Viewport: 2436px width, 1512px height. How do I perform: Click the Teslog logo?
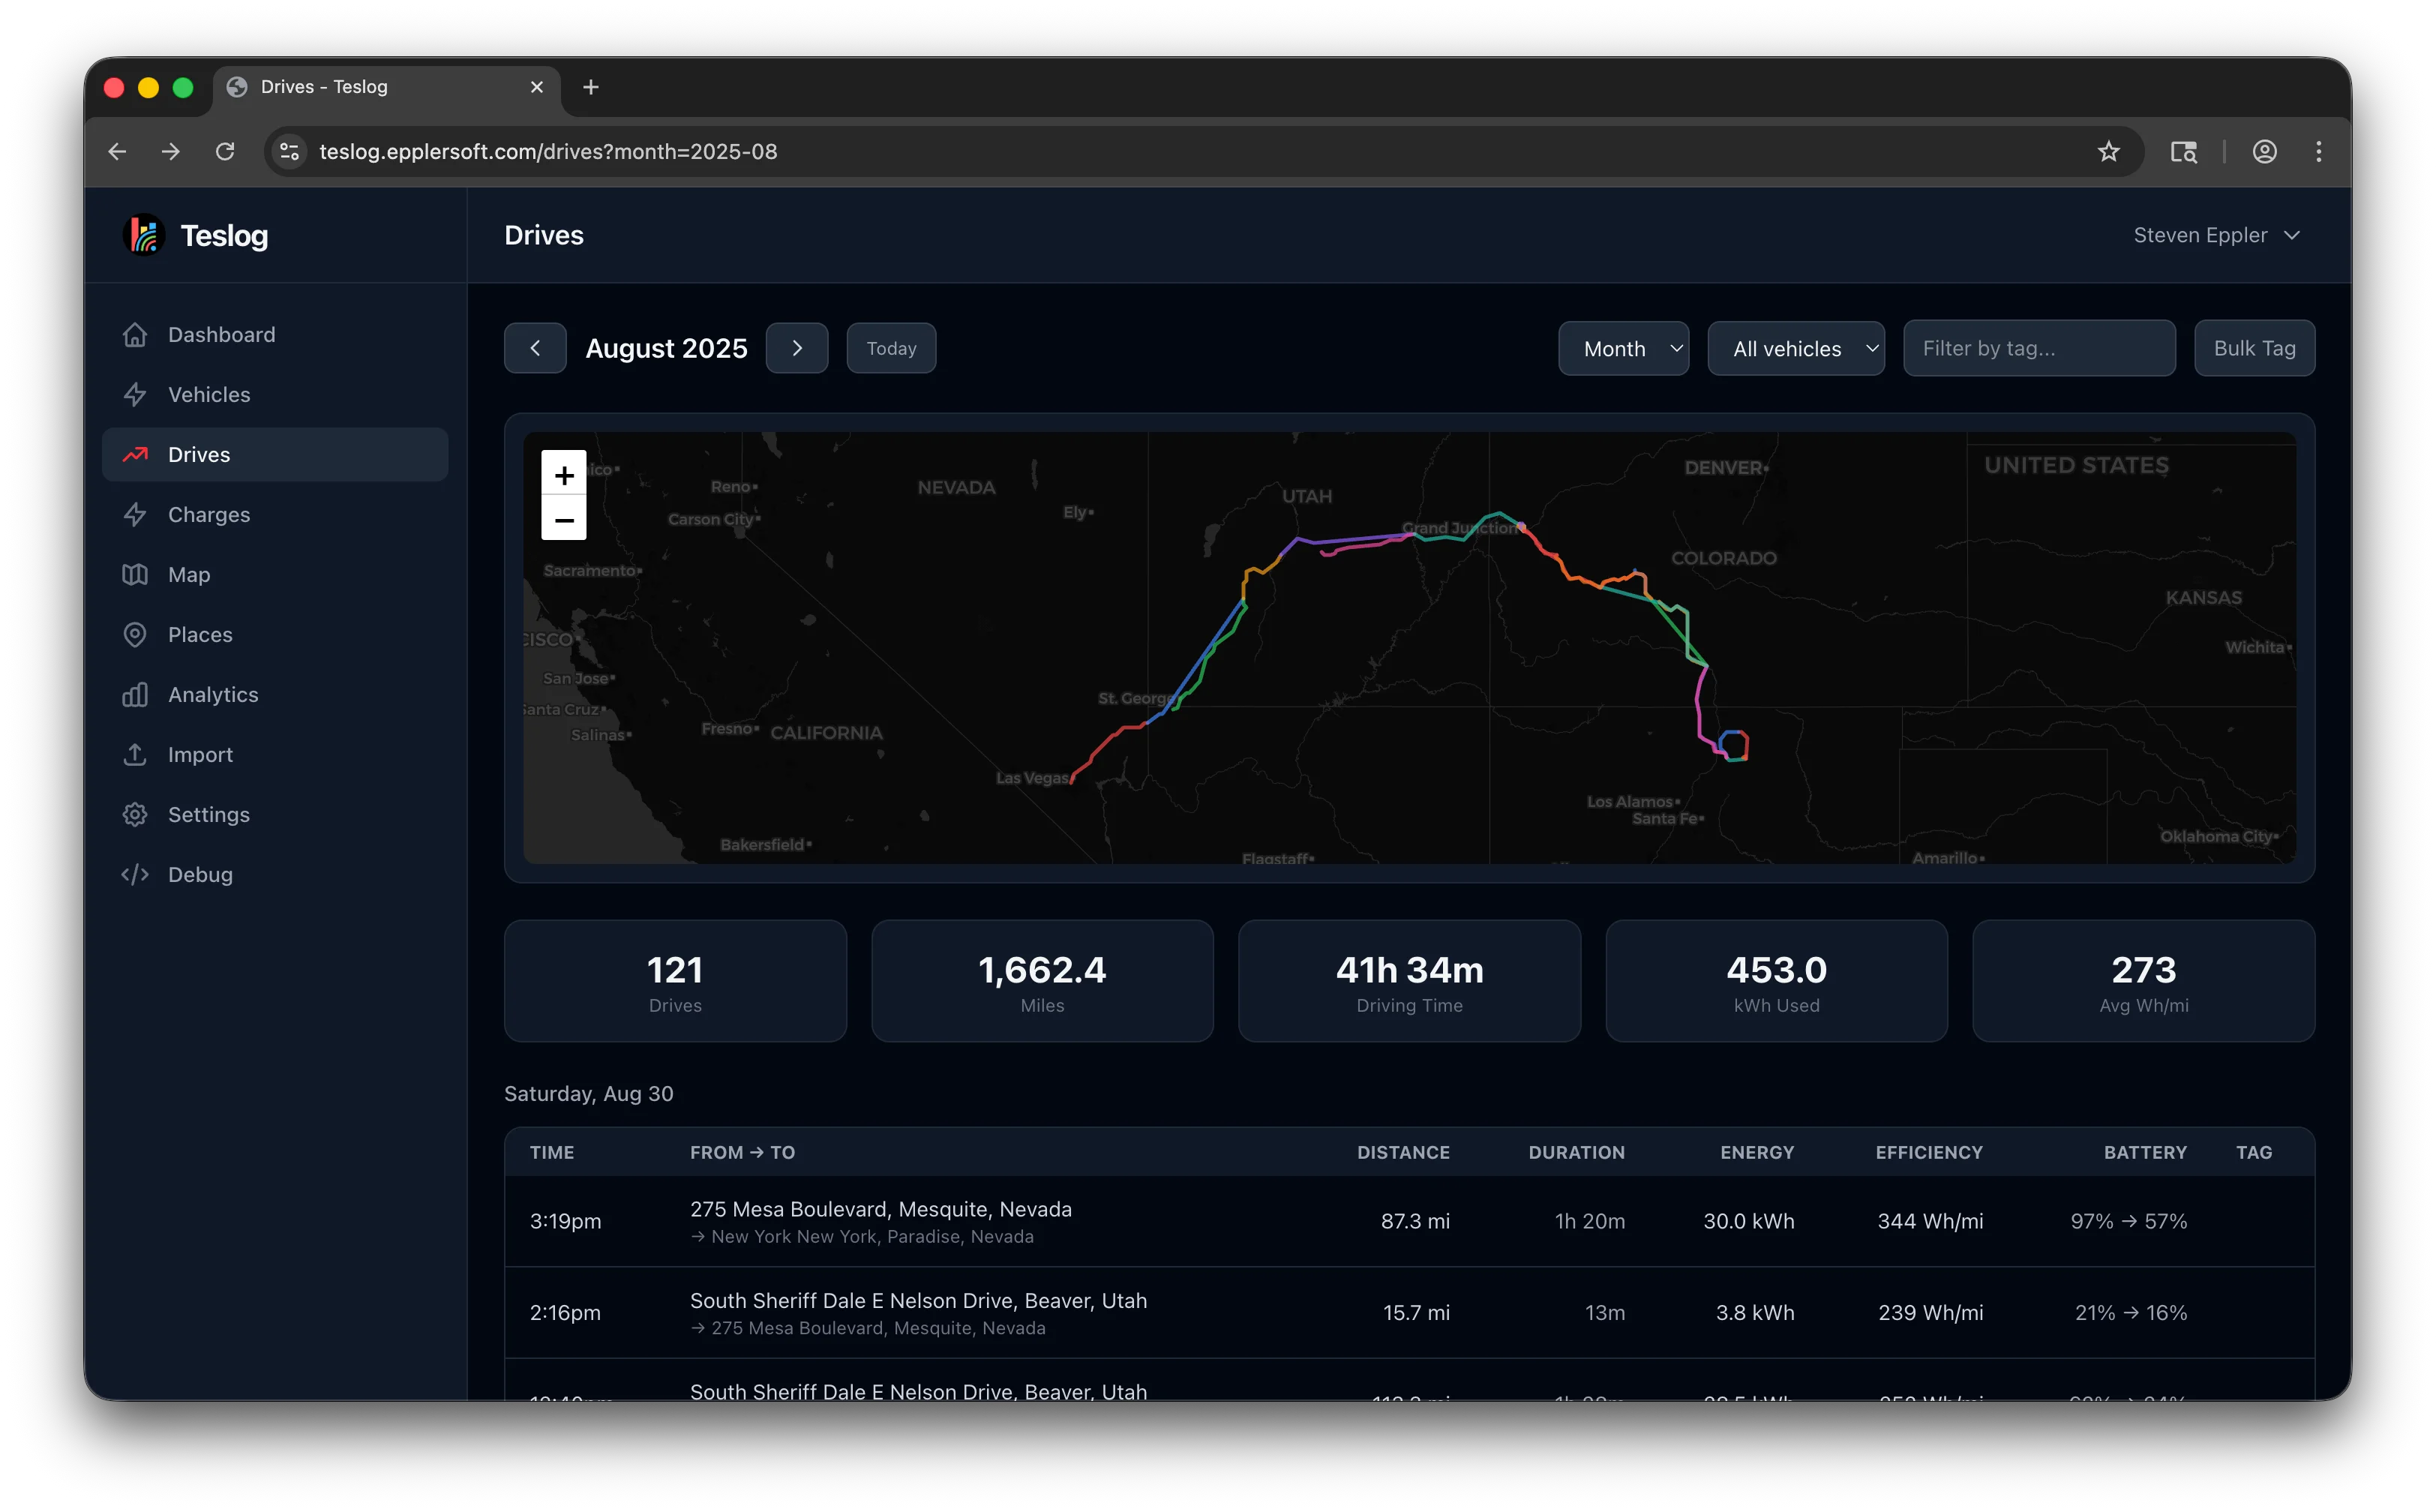pos(196,235)
